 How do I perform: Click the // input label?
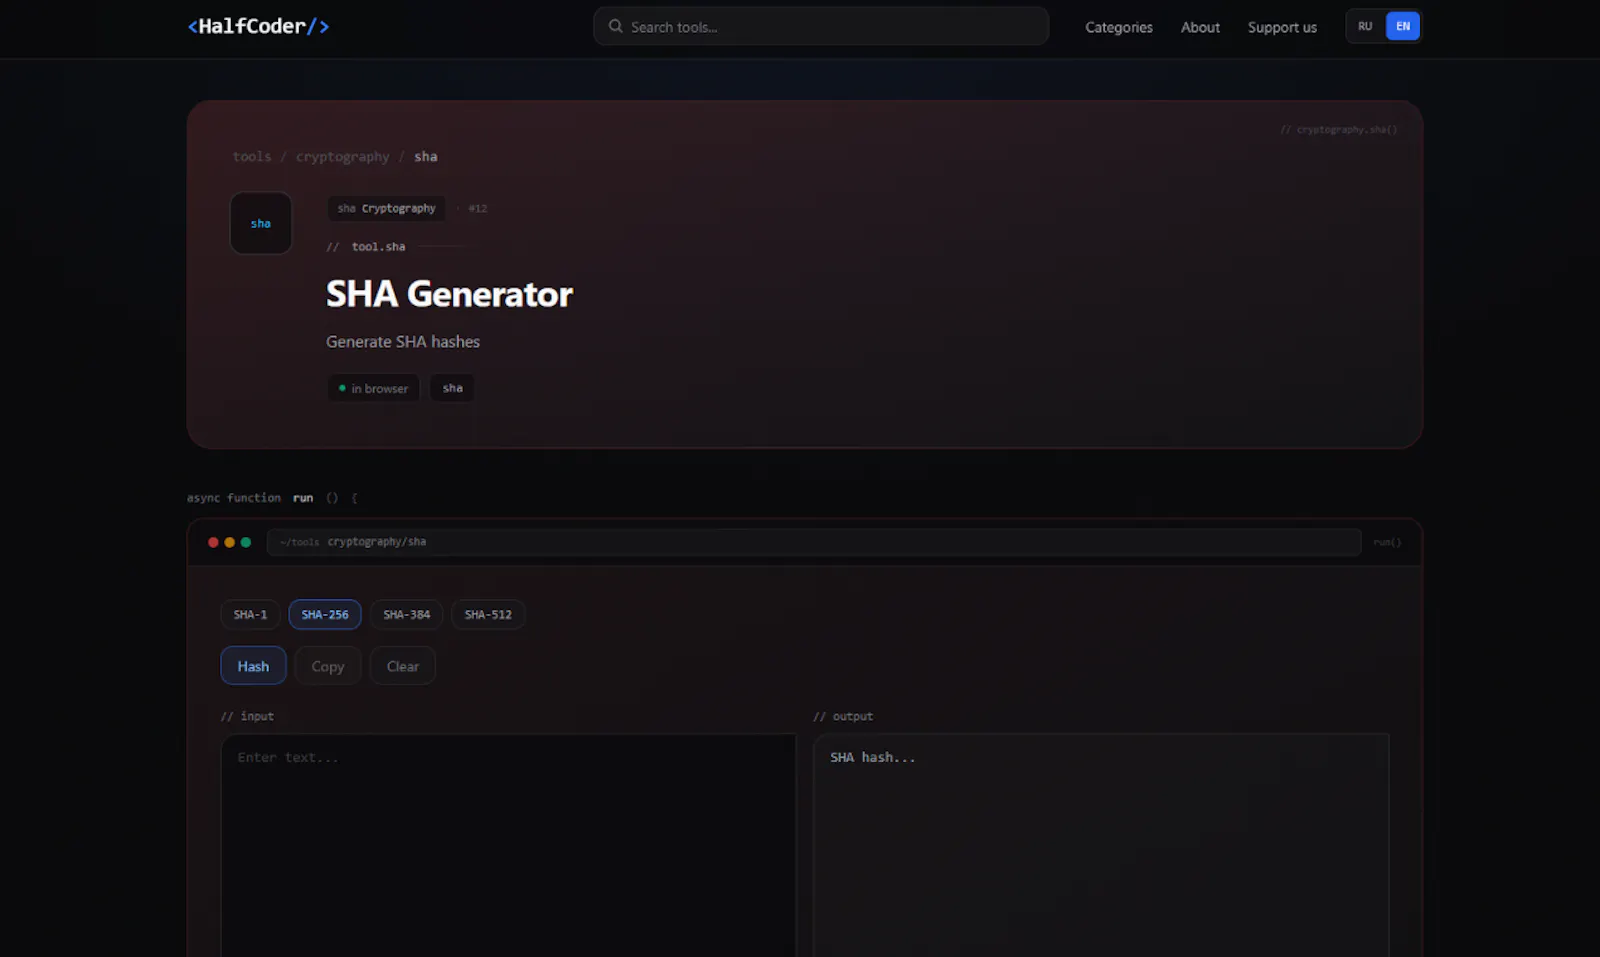pos(247,717)
